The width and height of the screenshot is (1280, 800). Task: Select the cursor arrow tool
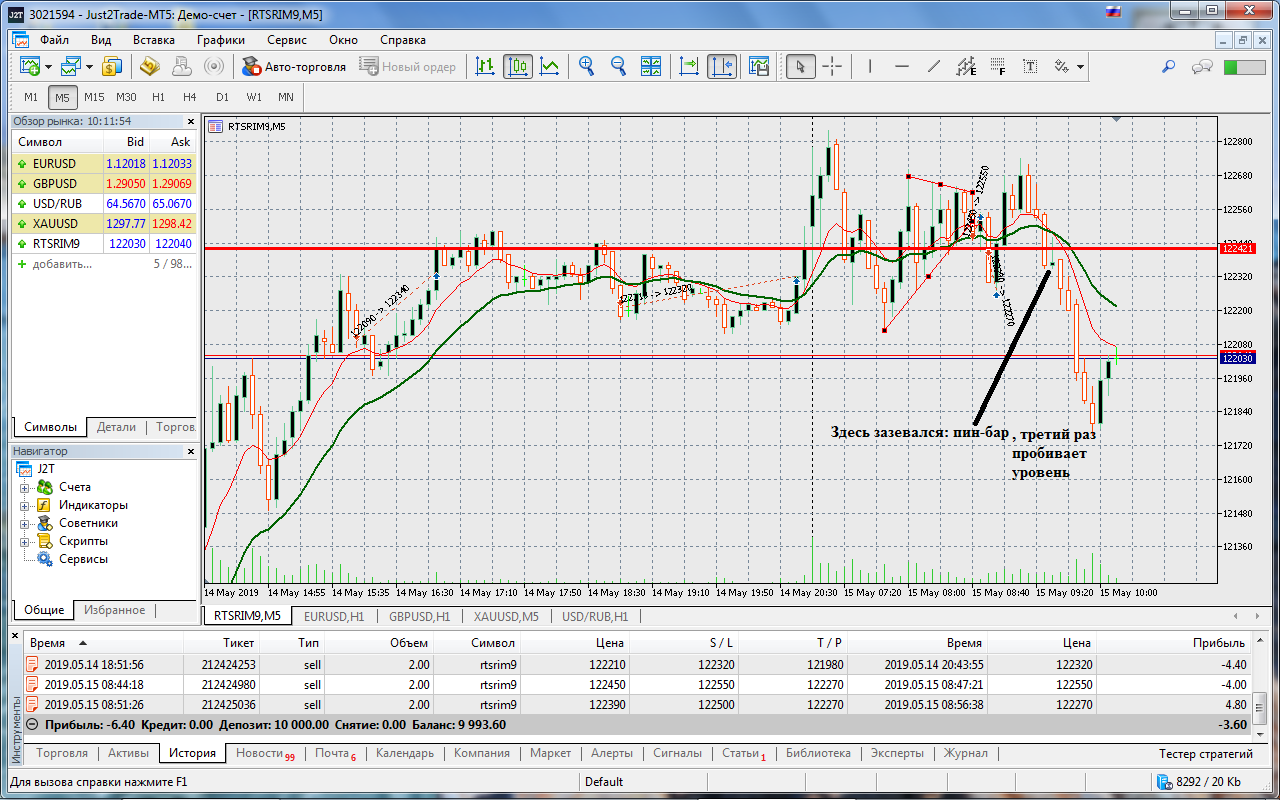point(800,67)
